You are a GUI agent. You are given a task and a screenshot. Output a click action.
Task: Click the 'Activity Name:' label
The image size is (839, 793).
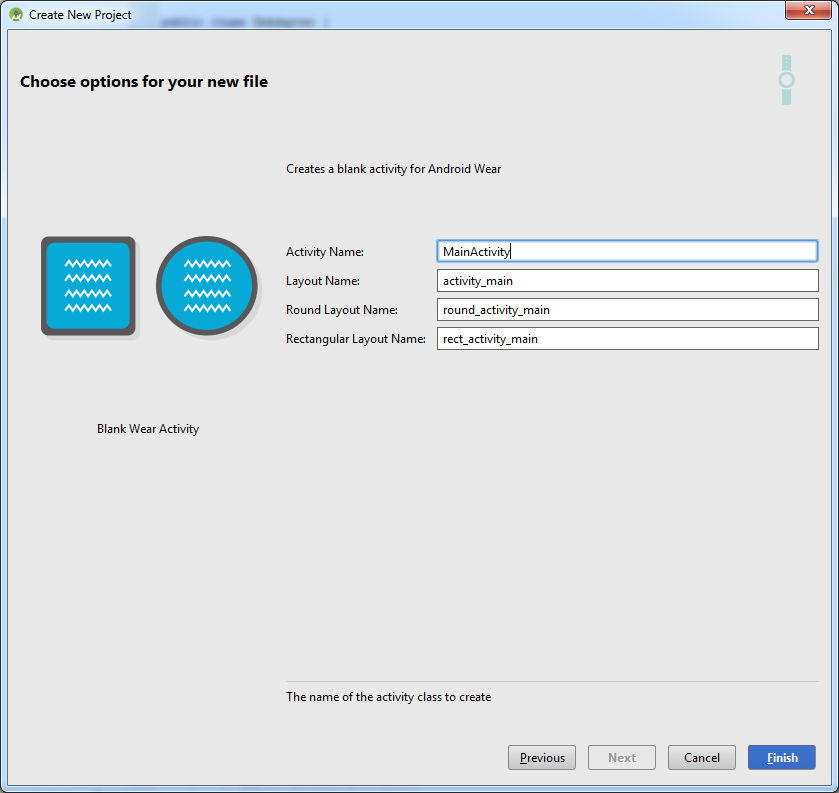(x=325, y=251)
